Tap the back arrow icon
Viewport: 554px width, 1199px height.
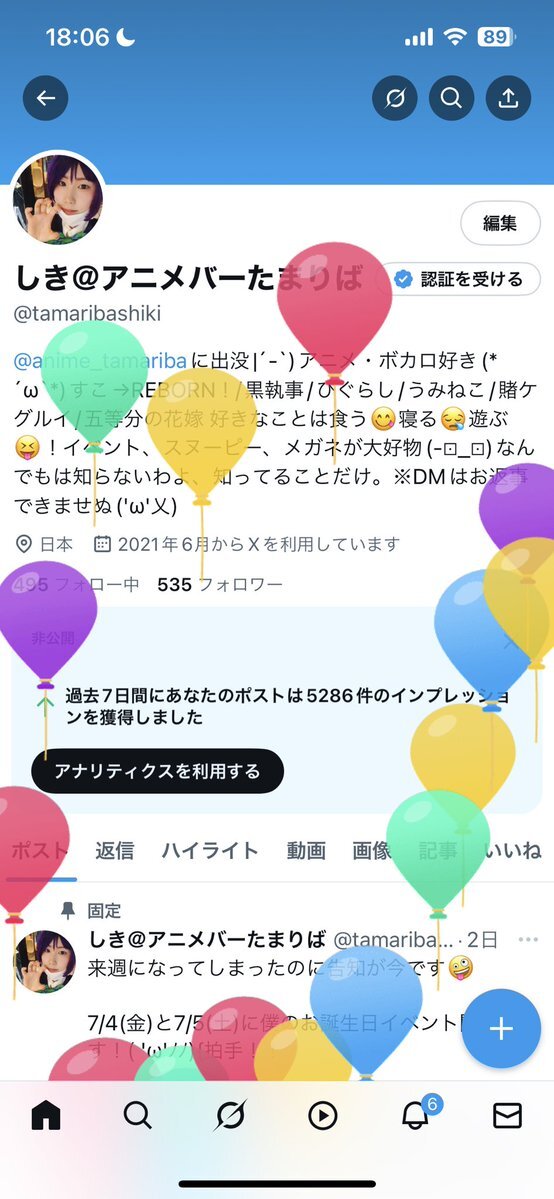pyautogui.click(x=46, y=98)
